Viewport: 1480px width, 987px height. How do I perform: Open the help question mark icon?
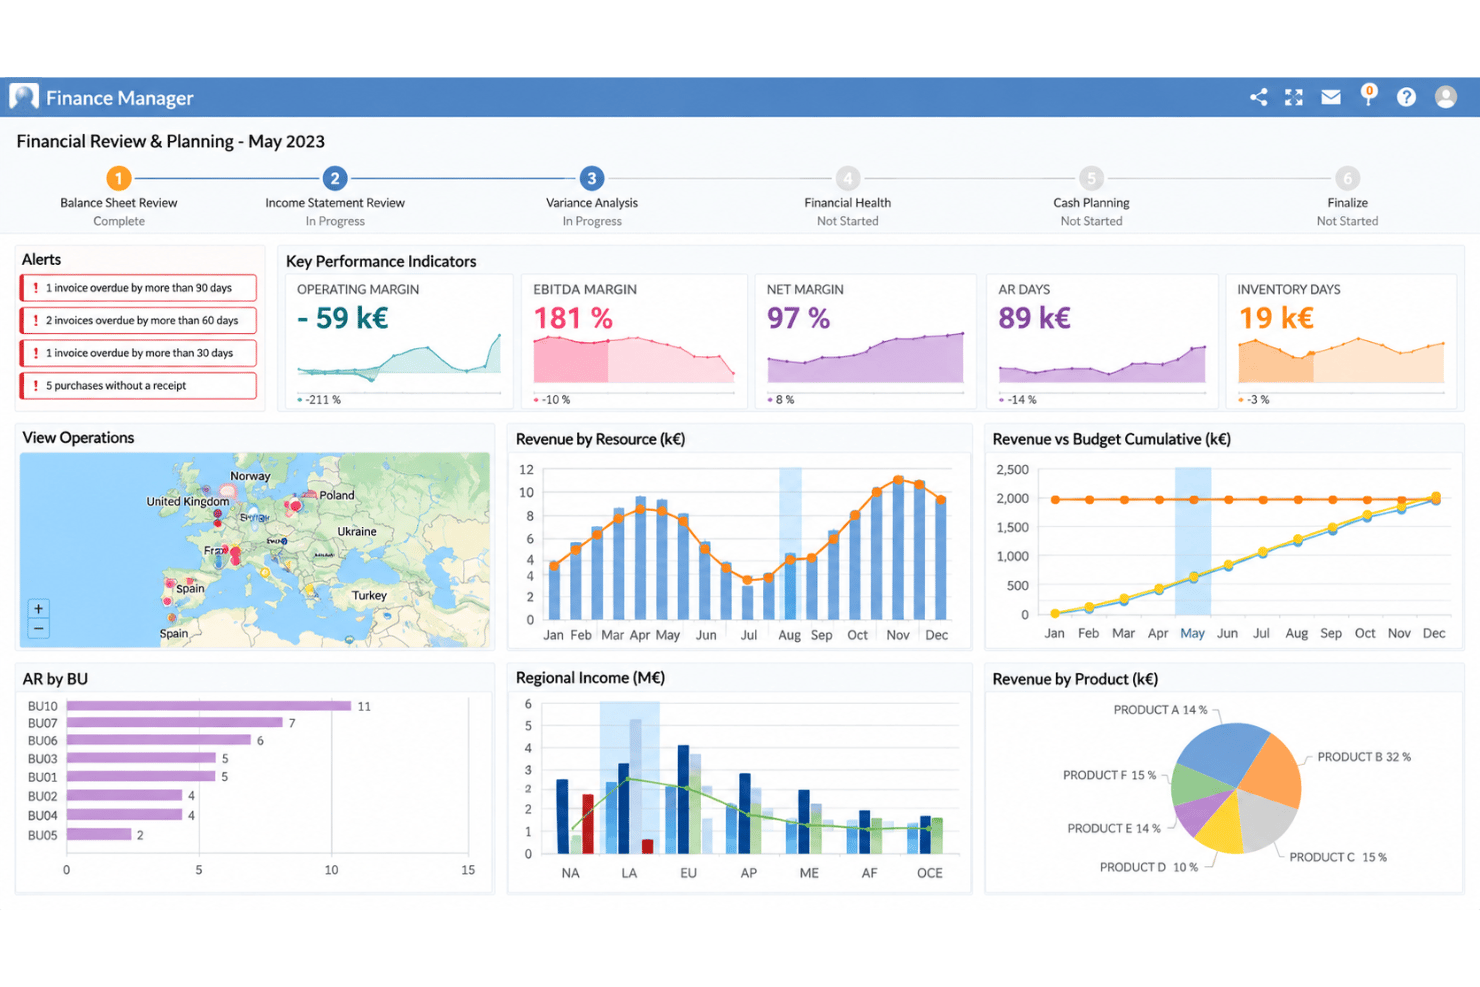click(1406, 97)
